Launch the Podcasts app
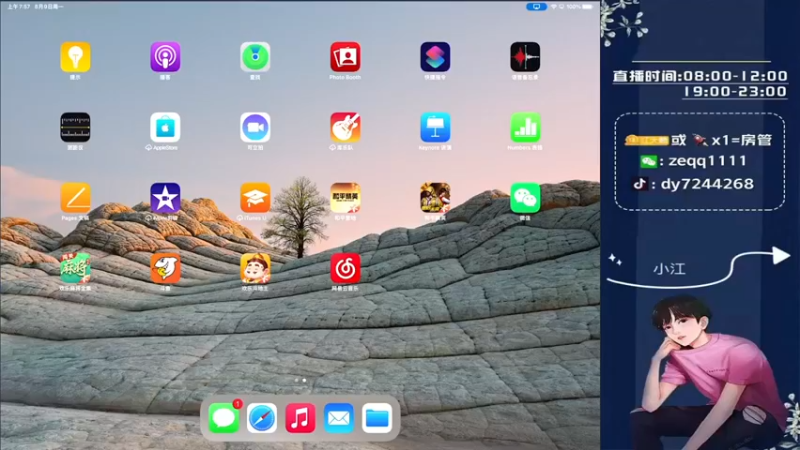The image size is (800, 450). (x=165, y=57)
